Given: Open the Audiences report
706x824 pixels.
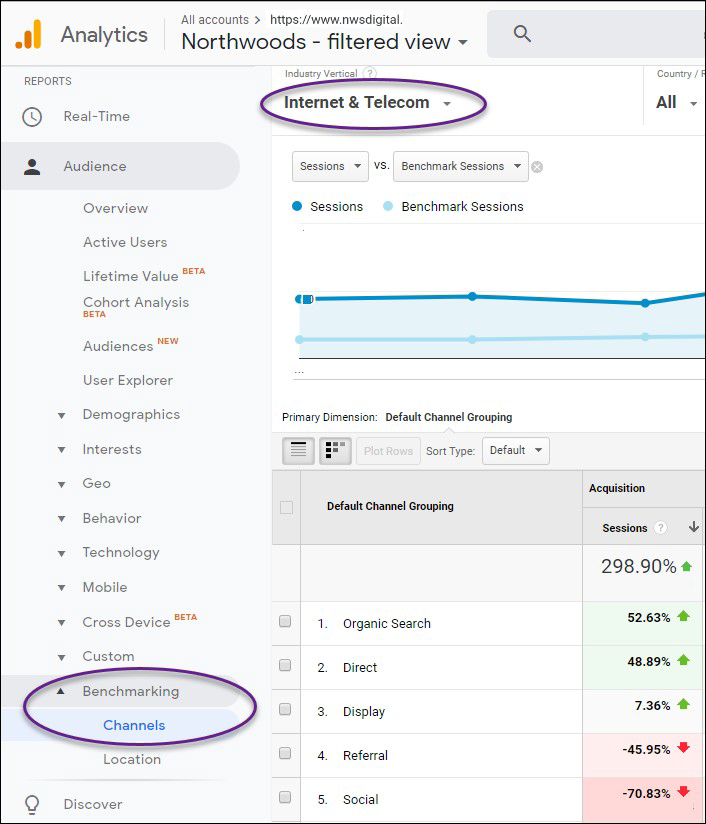Looking at the screenshot, I should point(118,346).
